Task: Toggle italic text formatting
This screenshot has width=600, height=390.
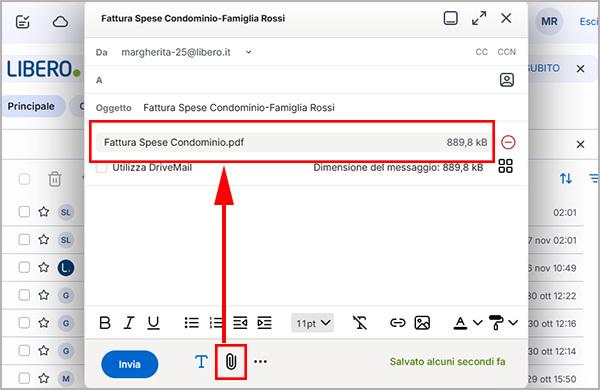Action: pyautogui.click(x=129, y=323)
